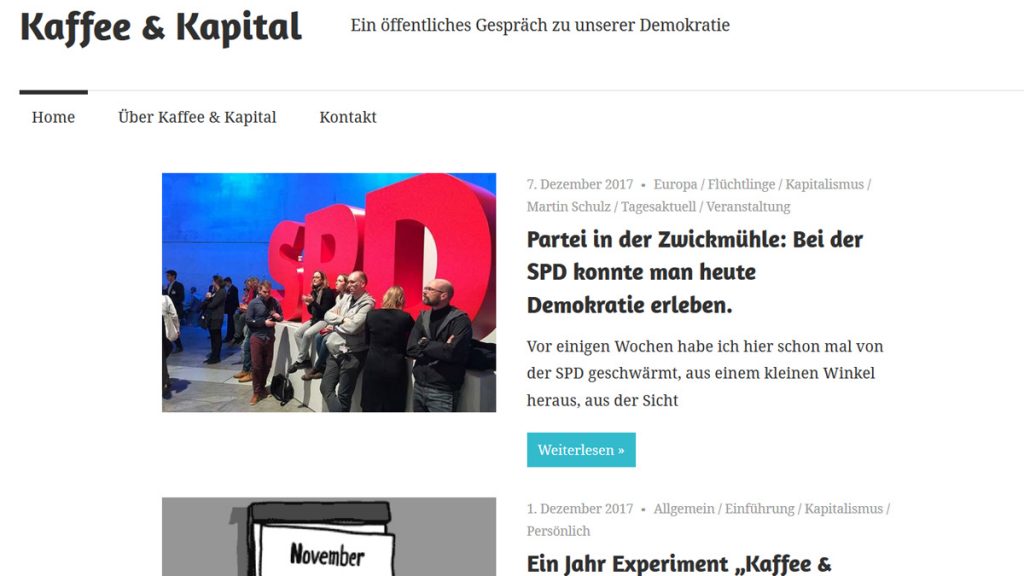Open the Veranstaltung category
This screenshot has width=1024, height=576.
(x=748, y=206)
